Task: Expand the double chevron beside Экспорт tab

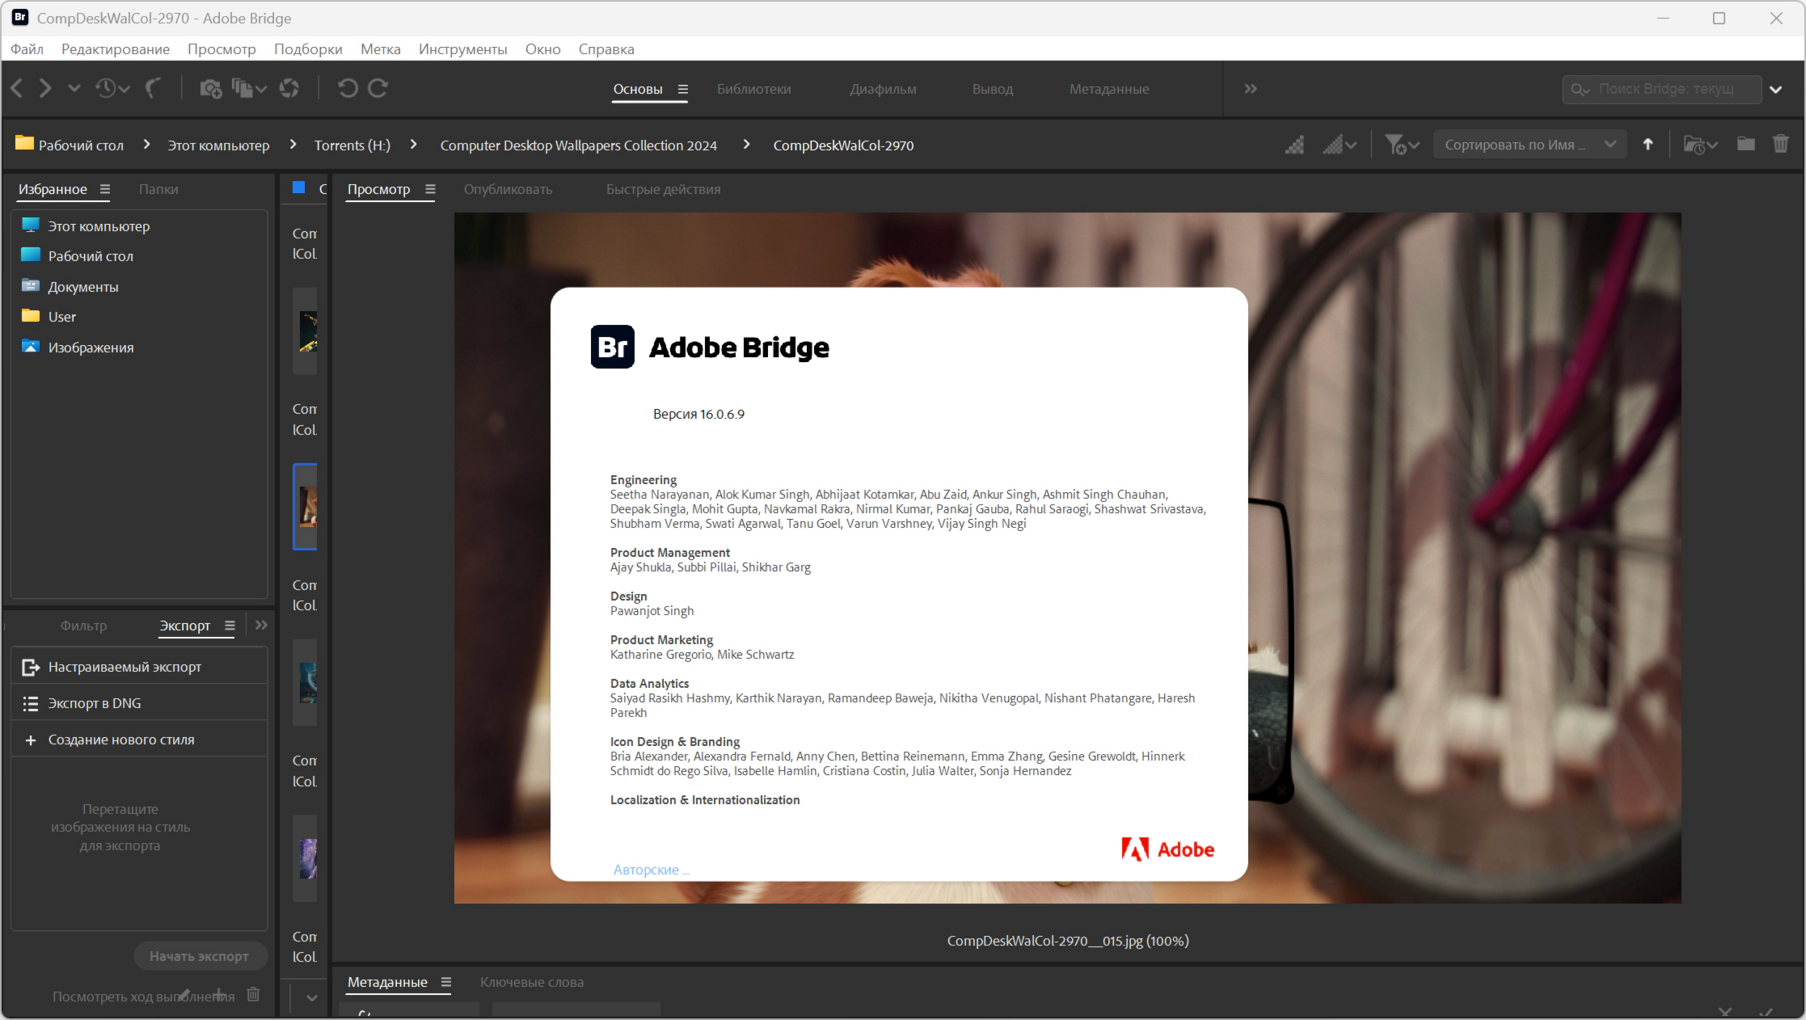Action: click(261, 625)
